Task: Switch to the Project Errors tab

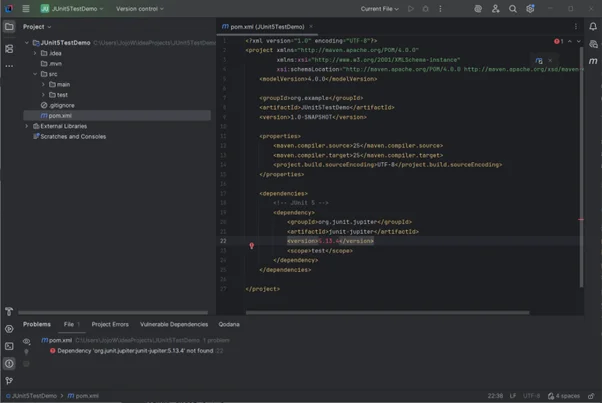Action: (x=110, y=324)
